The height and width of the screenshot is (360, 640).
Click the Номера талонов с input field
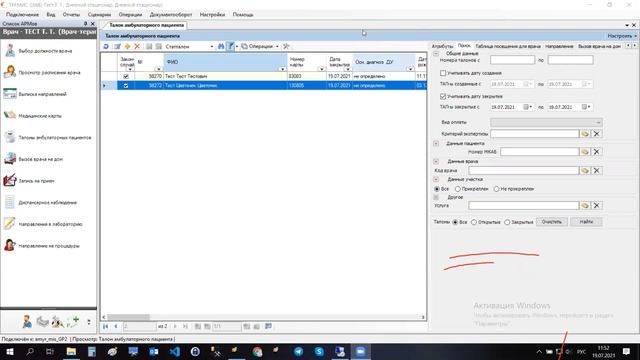point(512,60)
